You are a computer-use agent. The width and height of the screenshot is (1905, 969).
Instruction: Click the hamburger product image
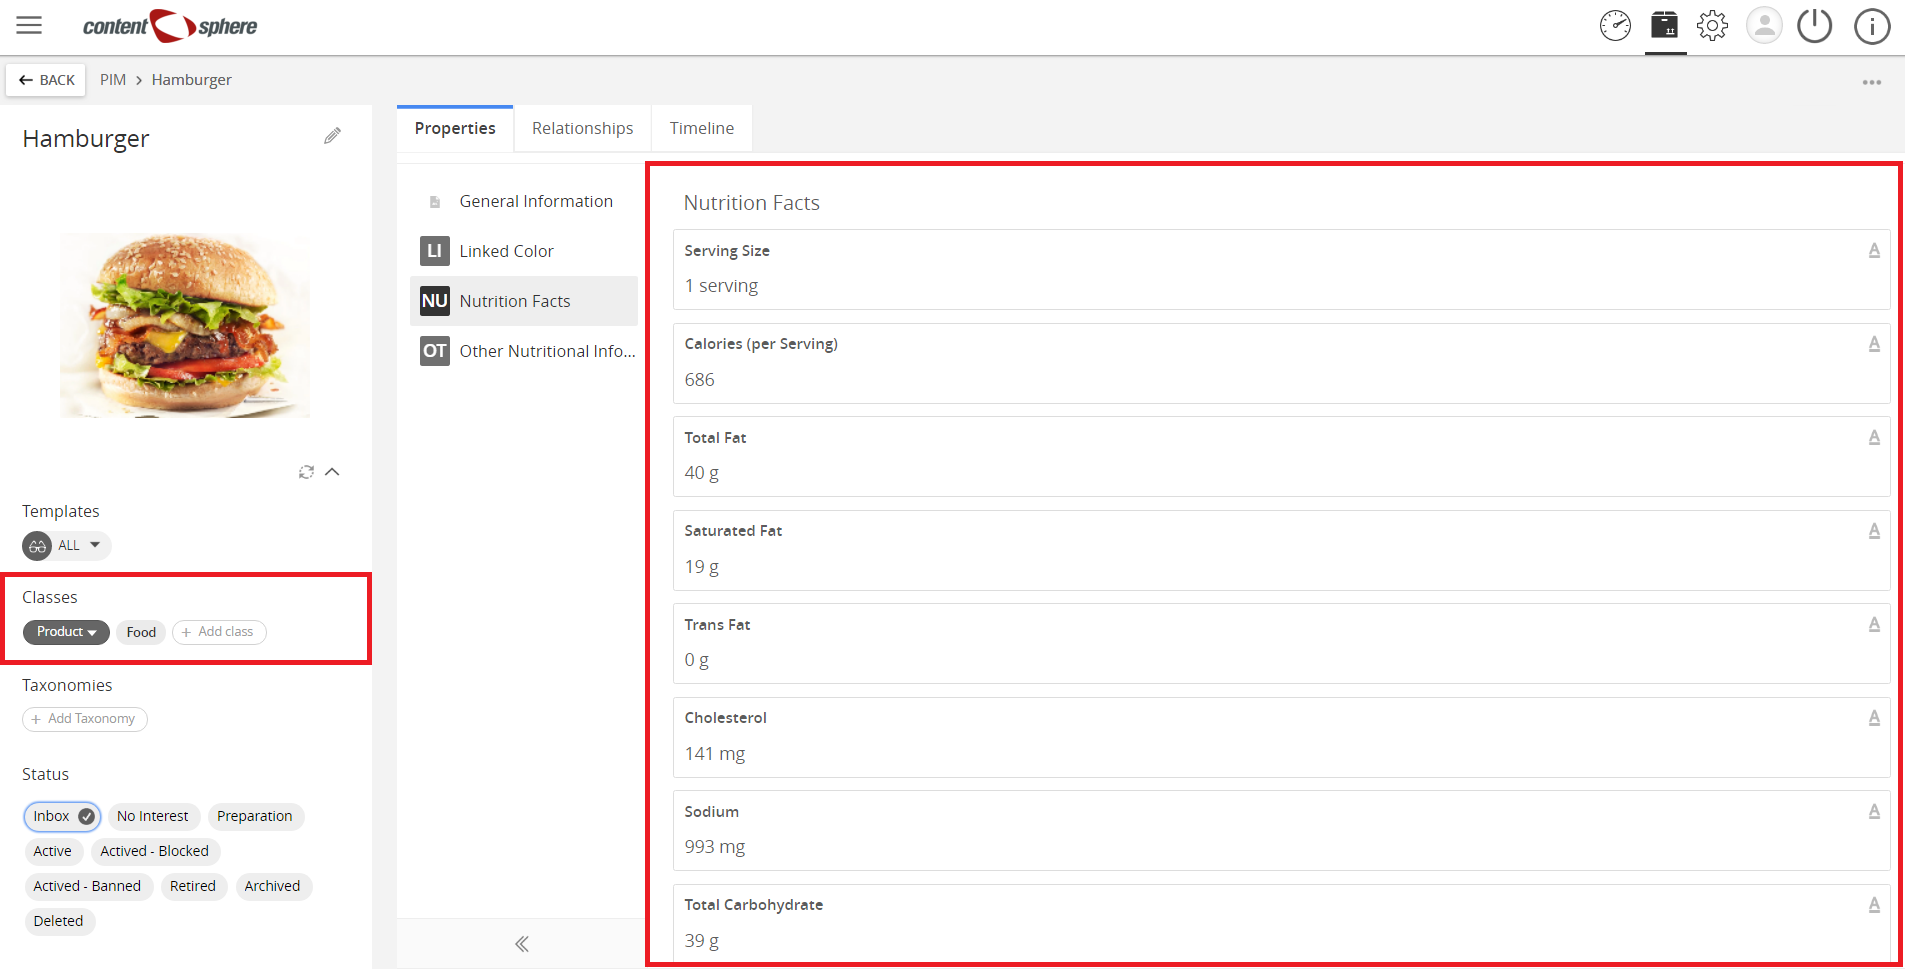click(185, 325)
